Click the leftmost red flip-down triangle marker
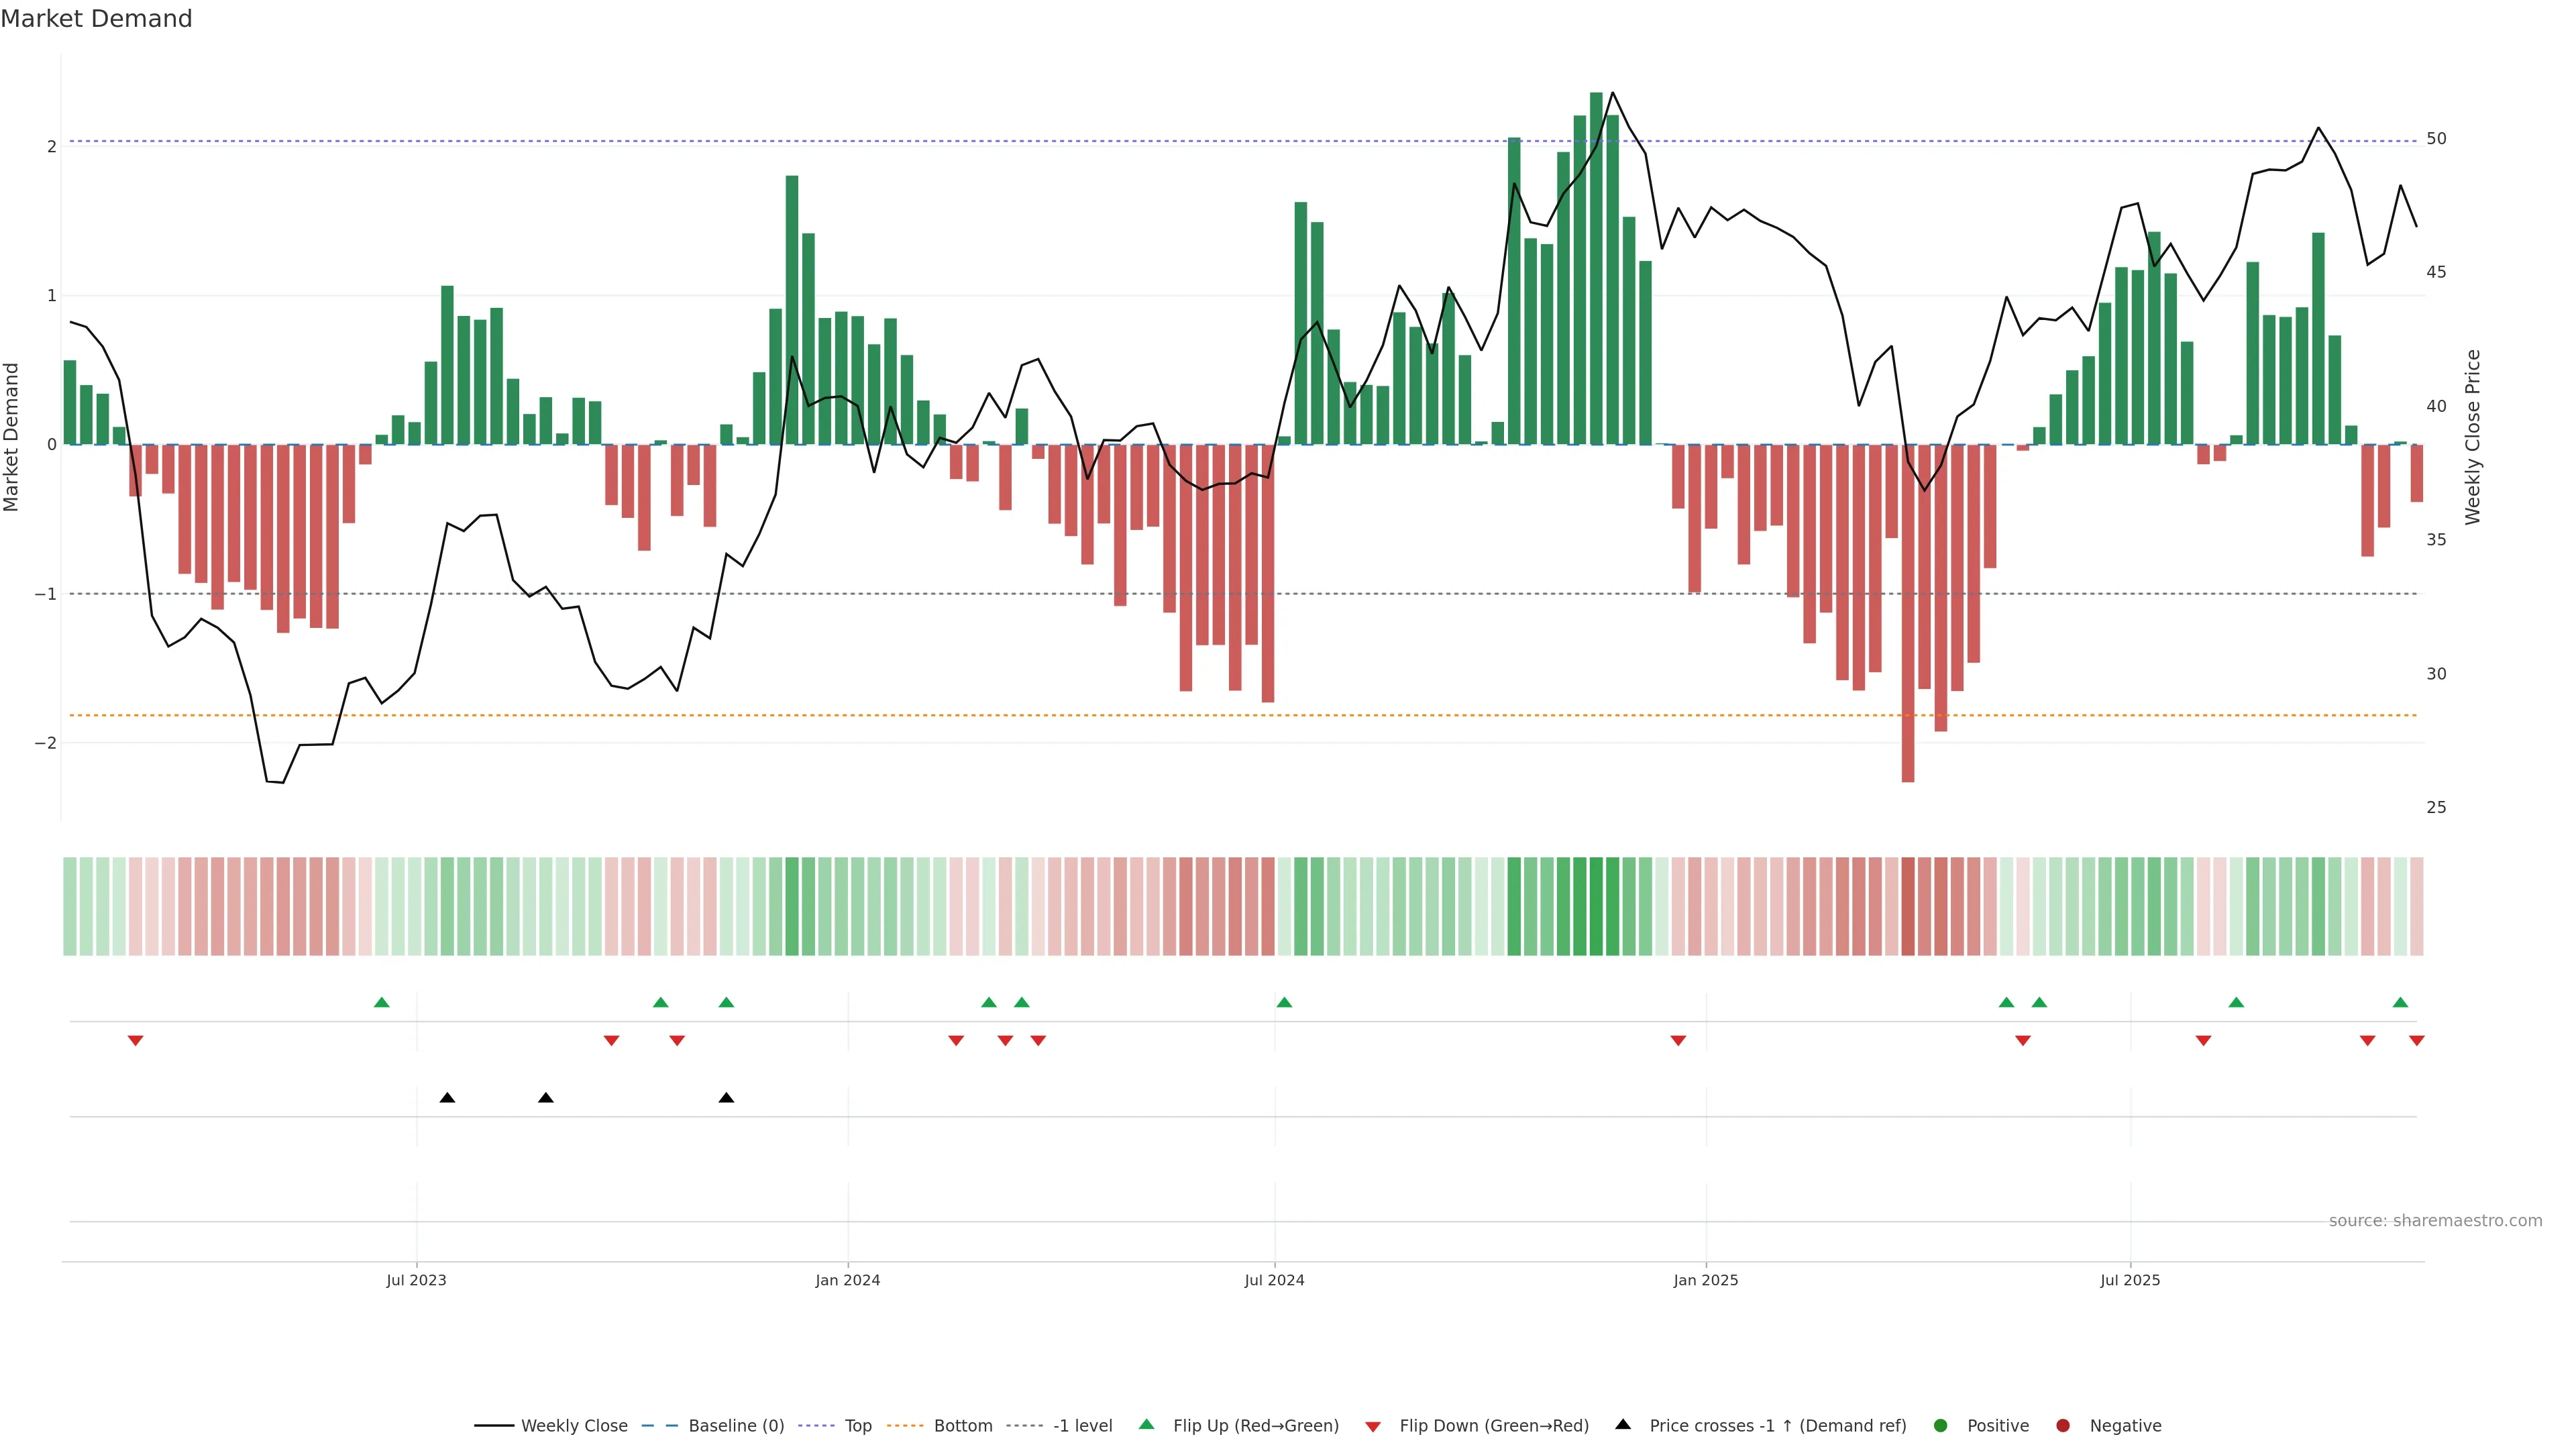 135,1041
